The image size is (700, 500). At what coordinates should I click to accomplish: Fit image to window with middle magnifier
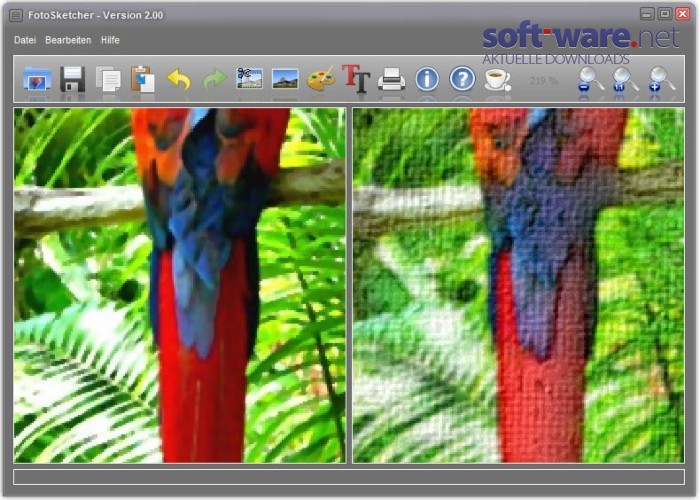coord(625,79)
